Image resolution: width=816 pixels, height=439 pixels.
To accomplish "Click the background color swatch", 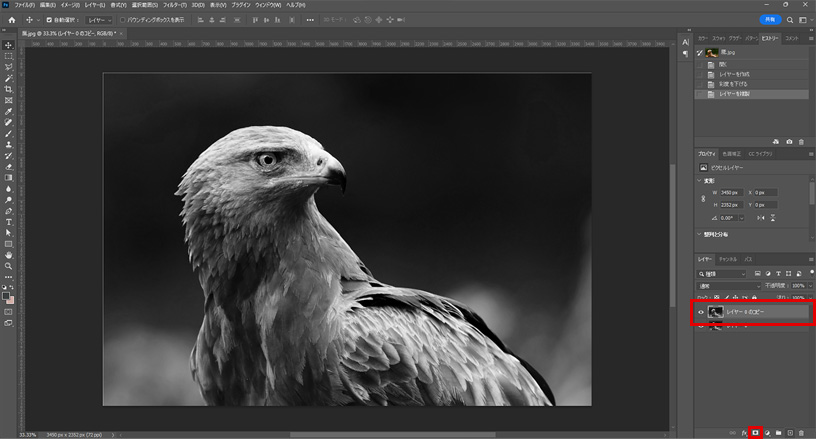I will pyautogui.click(x=11, y=301).
